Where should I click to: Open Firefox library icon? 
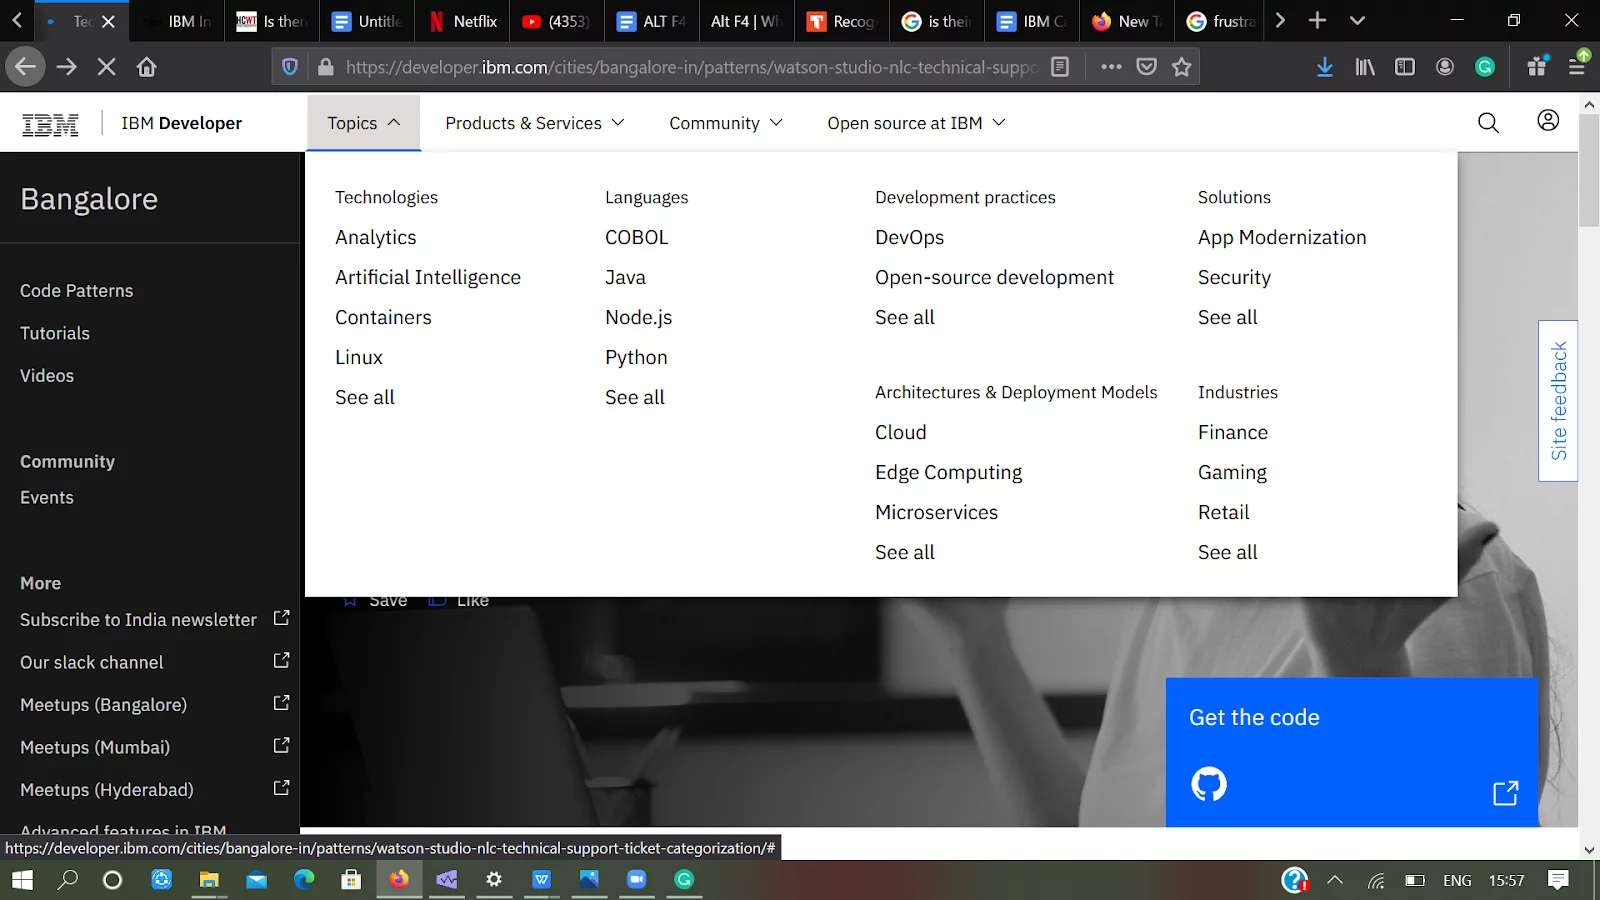click(1365, 67)
